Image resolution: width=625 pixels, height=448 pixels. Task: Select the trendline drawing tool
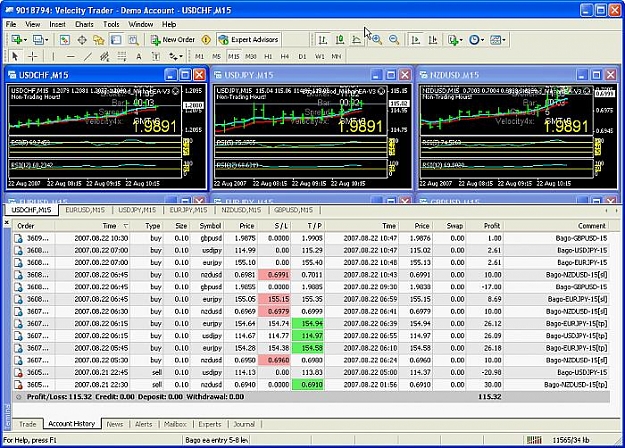(88, 57)
